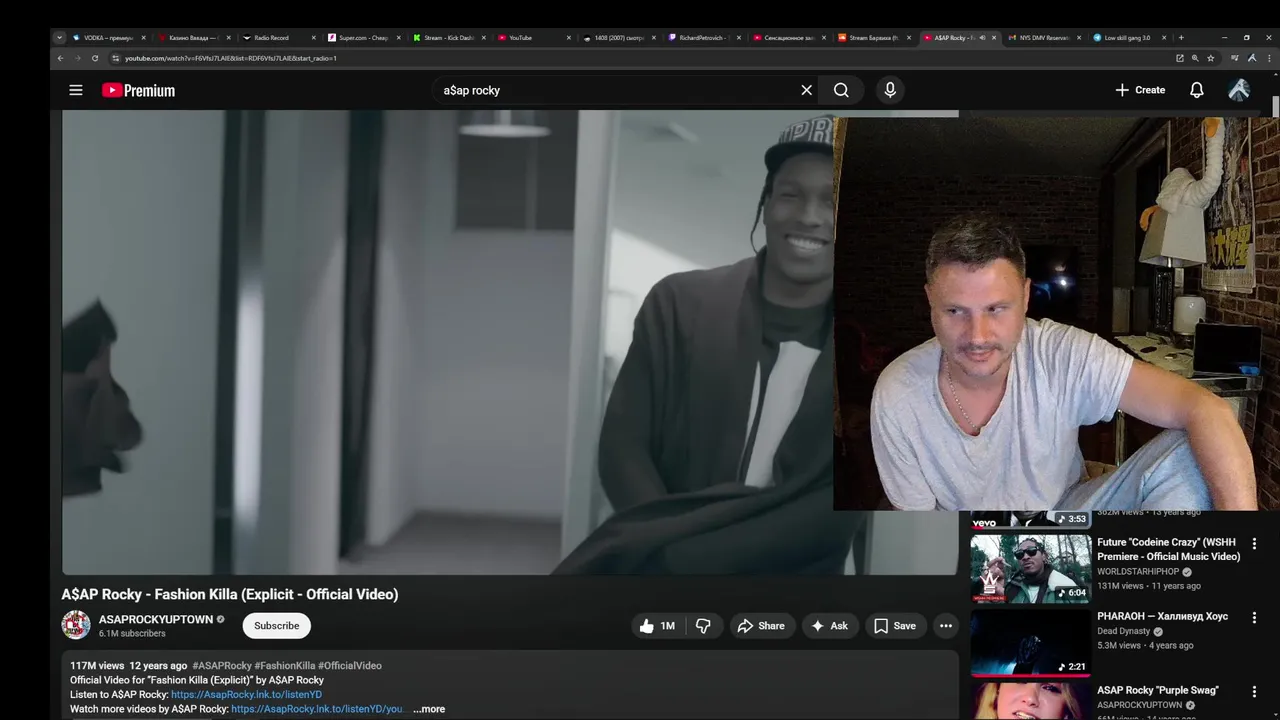This screenshot has width=1280, height=720.
Task: Open the account avatar menu
Action: click(1239, 90)
